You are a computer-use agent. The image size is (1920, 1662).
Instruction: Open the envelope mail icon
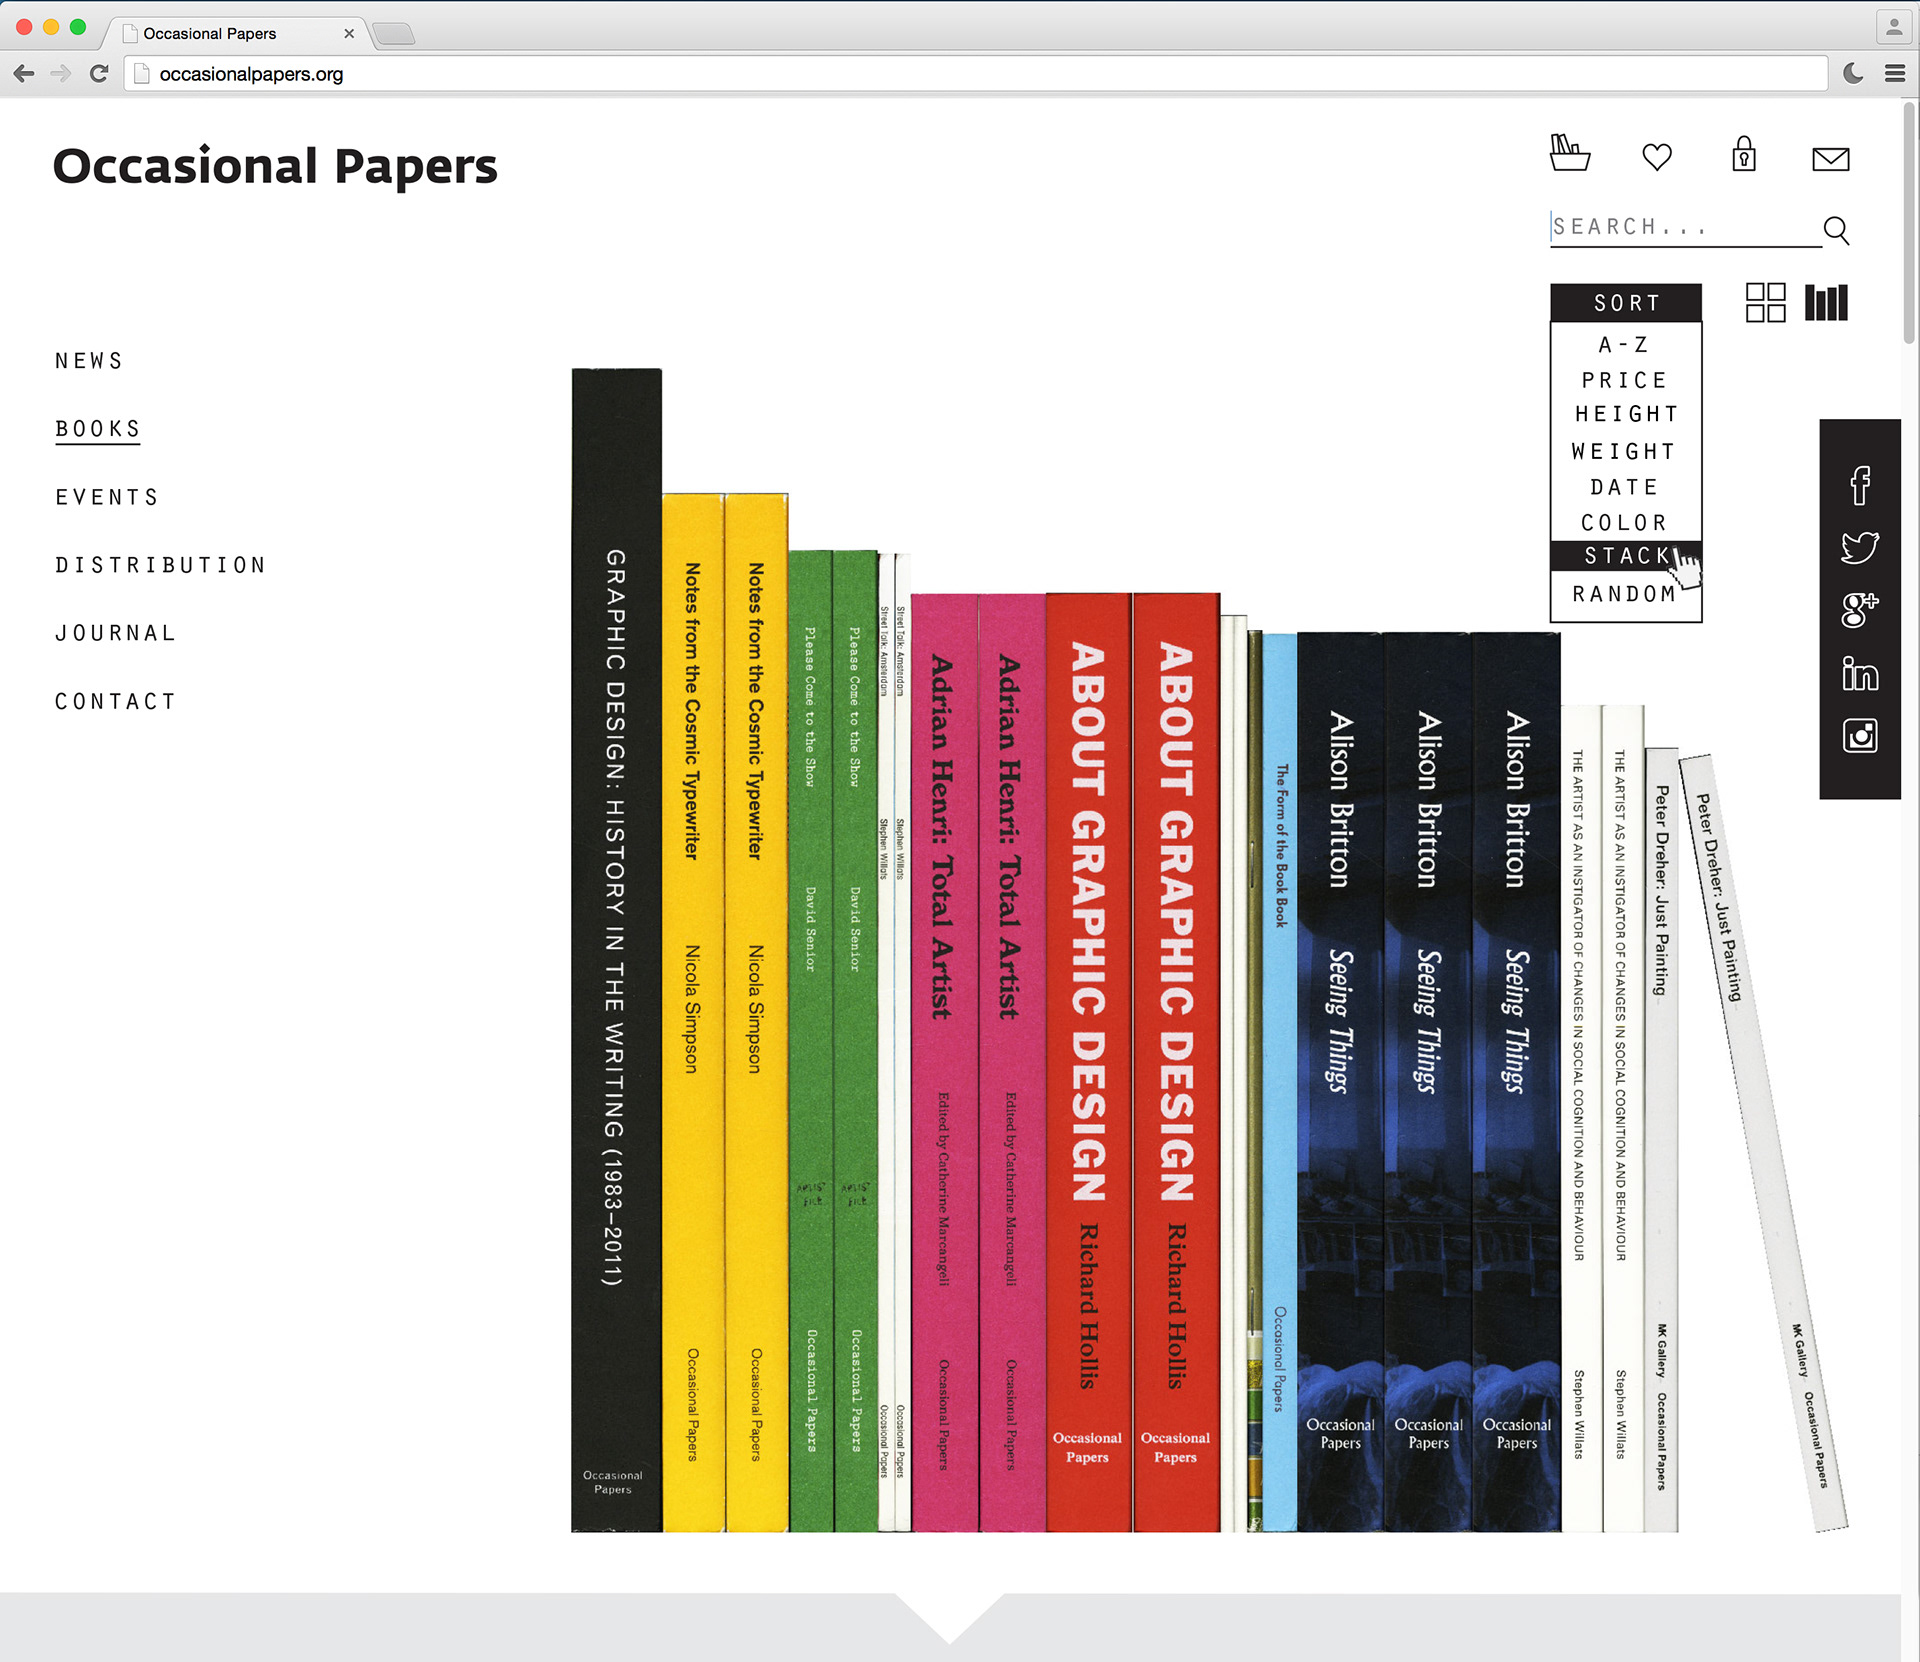[x=1830, y=159]
